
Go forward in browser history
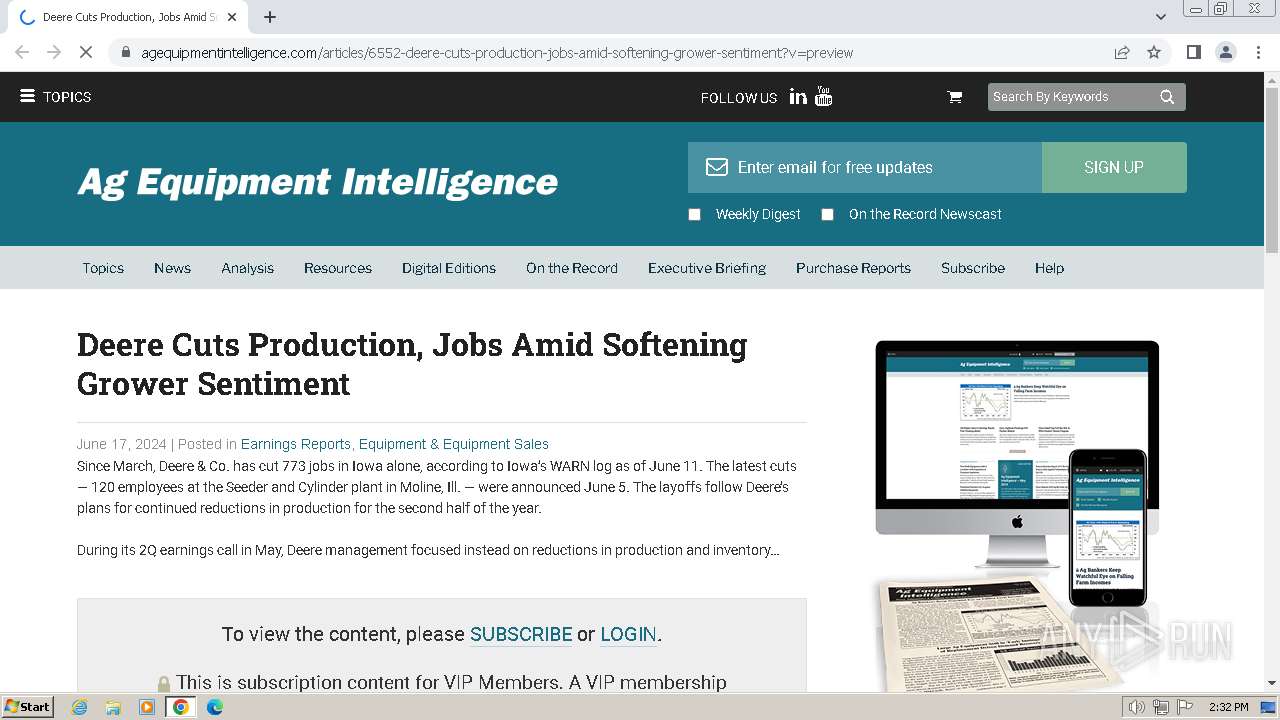(x=54, y=52)
